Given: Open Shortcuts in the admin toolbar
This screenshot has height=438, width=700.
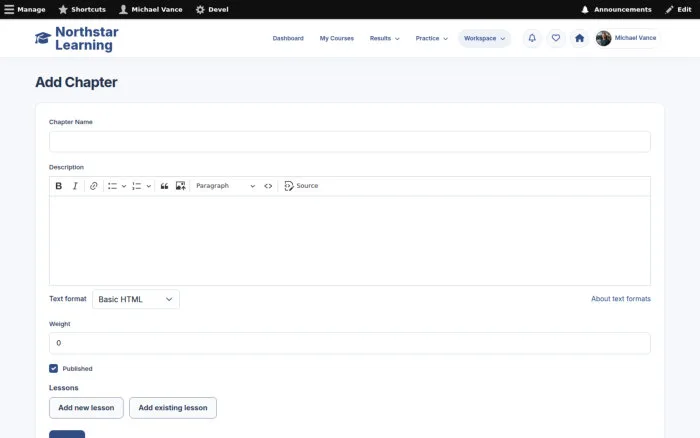Looking at the screenshot, I should click(x=82, y=9).
